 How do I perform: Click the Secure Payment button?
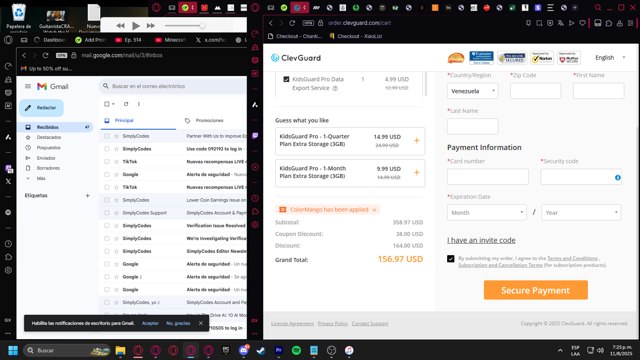pos(536,290)
